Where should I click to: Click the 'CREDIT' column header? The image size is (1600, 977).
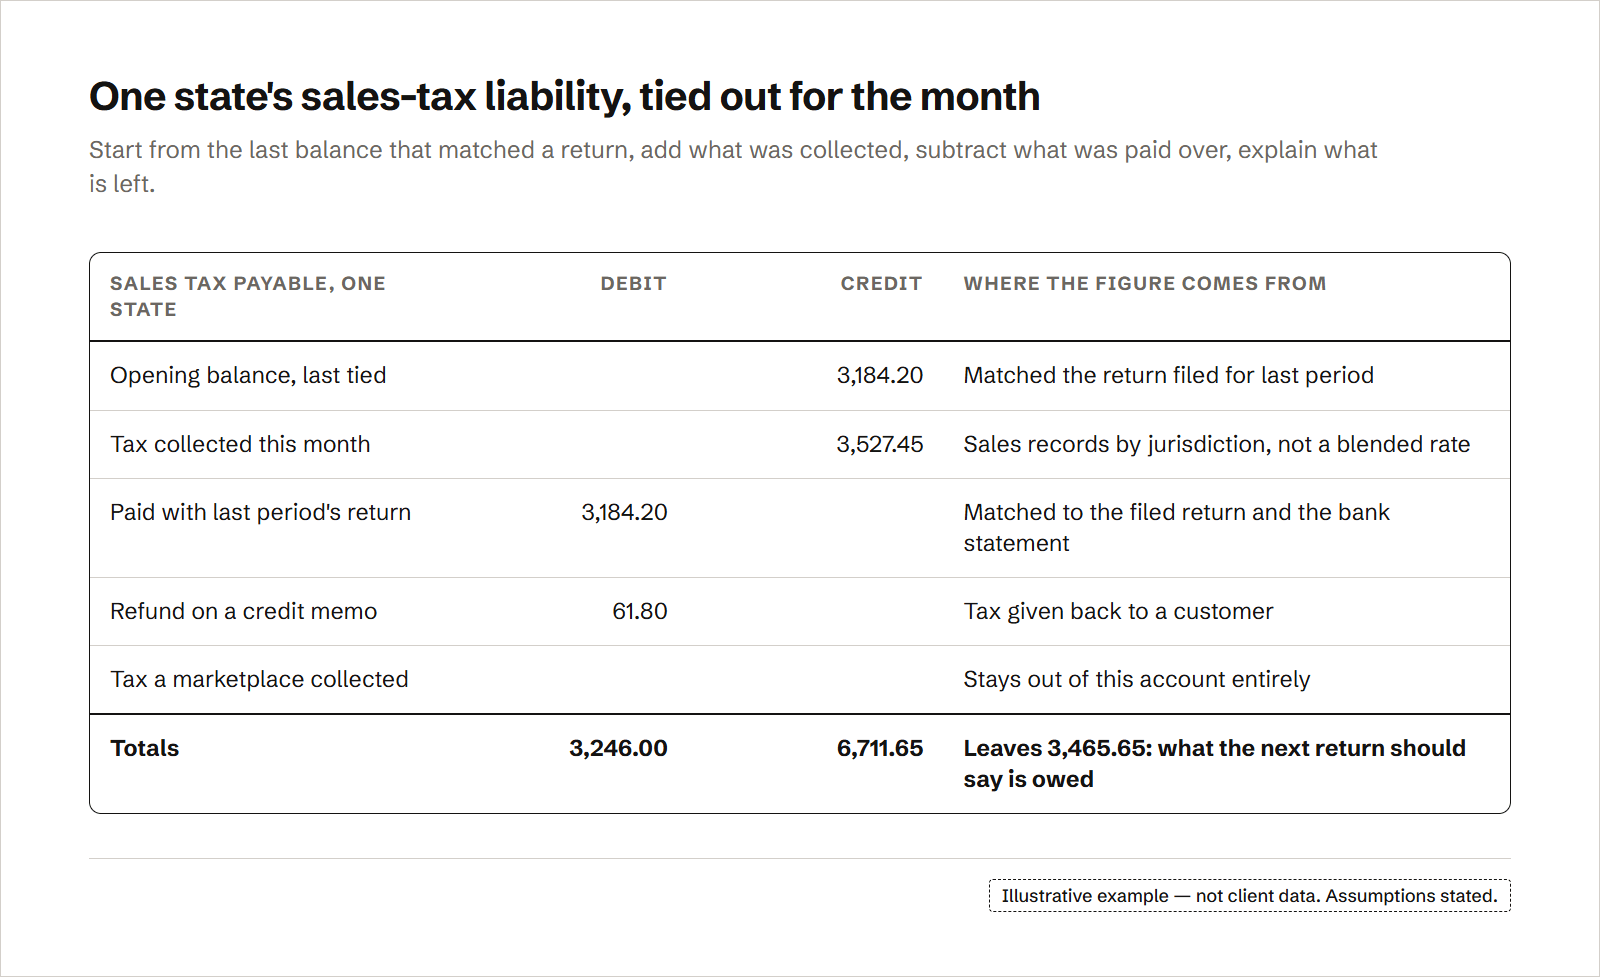[x=881, y=283]
